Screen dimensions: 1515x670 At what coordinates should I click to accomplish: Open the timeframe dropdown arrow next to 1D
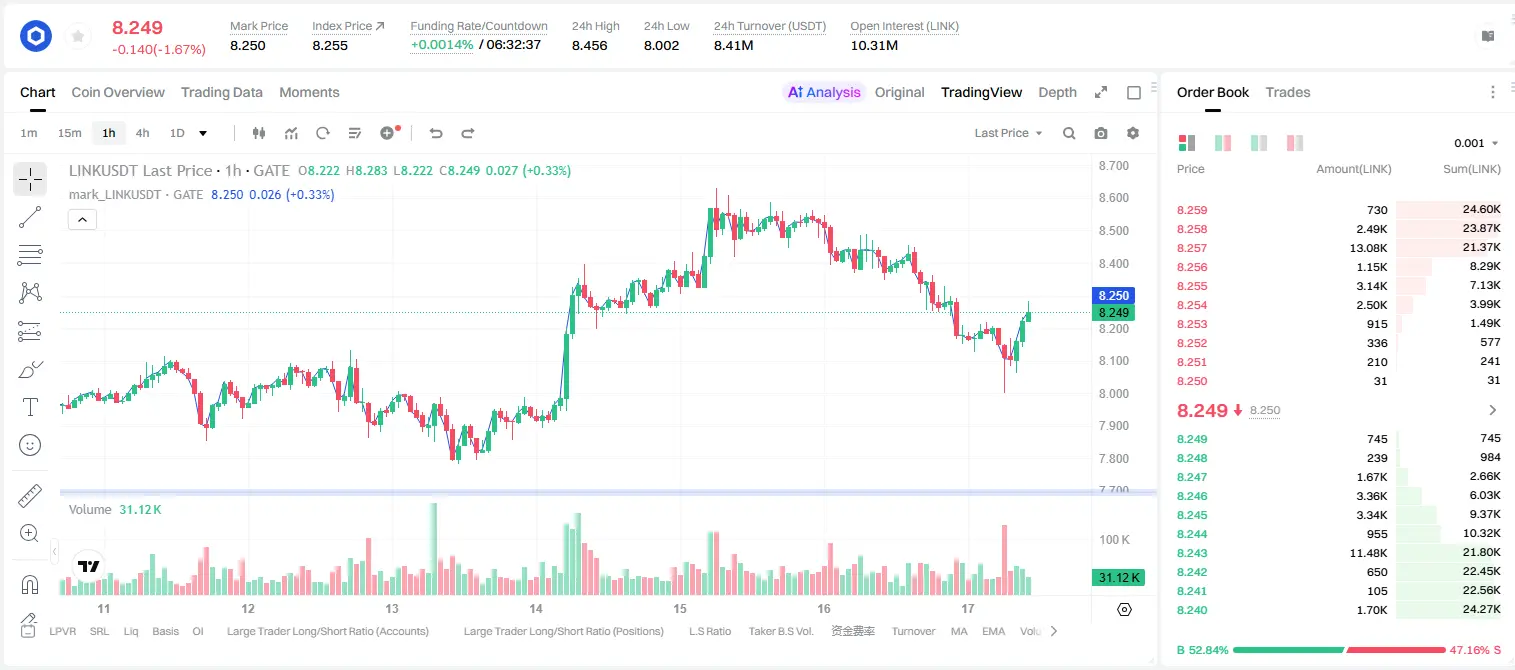pyautogui.click(x=203, y=133)
